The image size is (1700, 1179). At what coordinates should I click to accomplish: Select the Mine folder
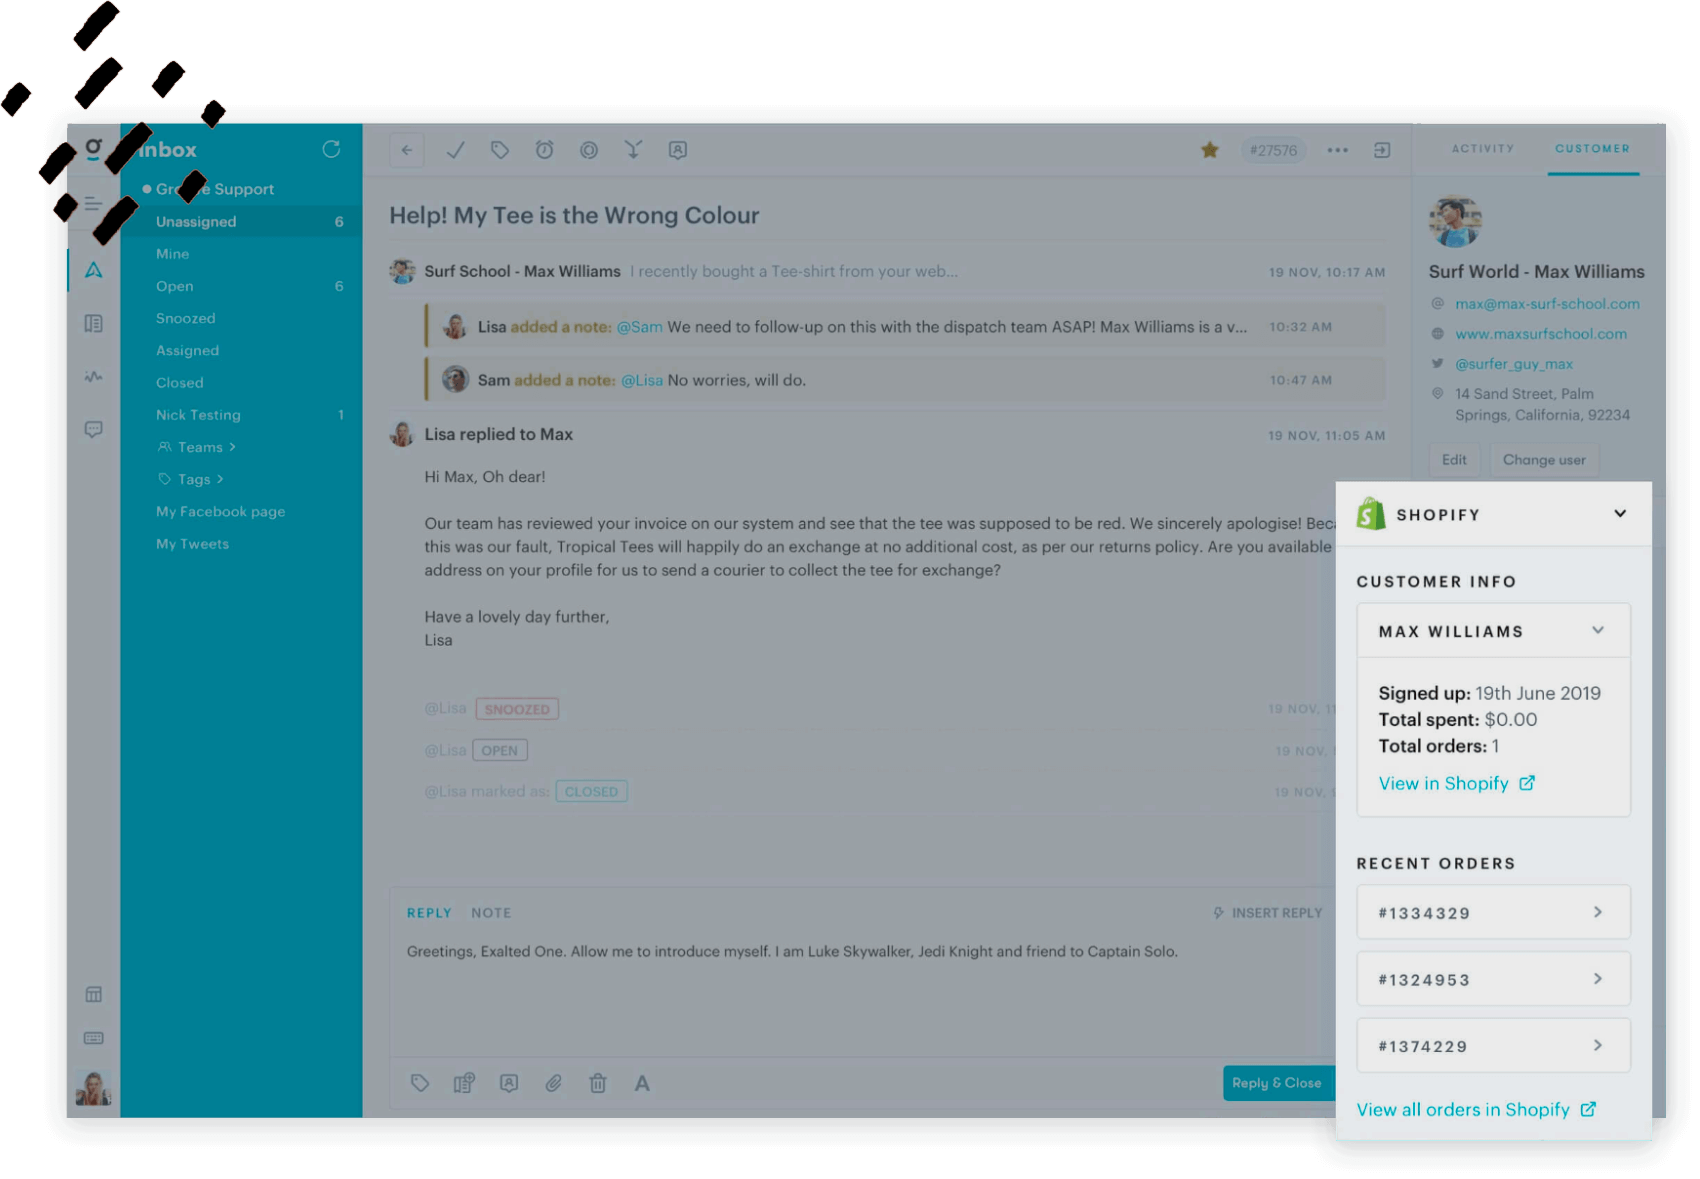[x=242, y=254]
